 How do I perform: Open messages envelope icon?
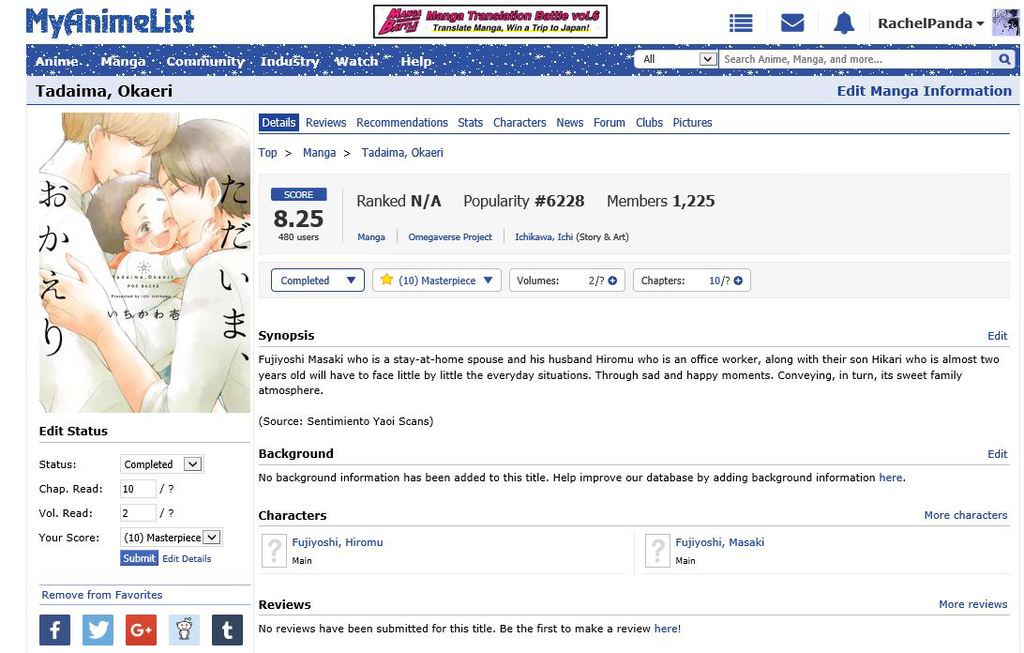click(x=792, y=23)
